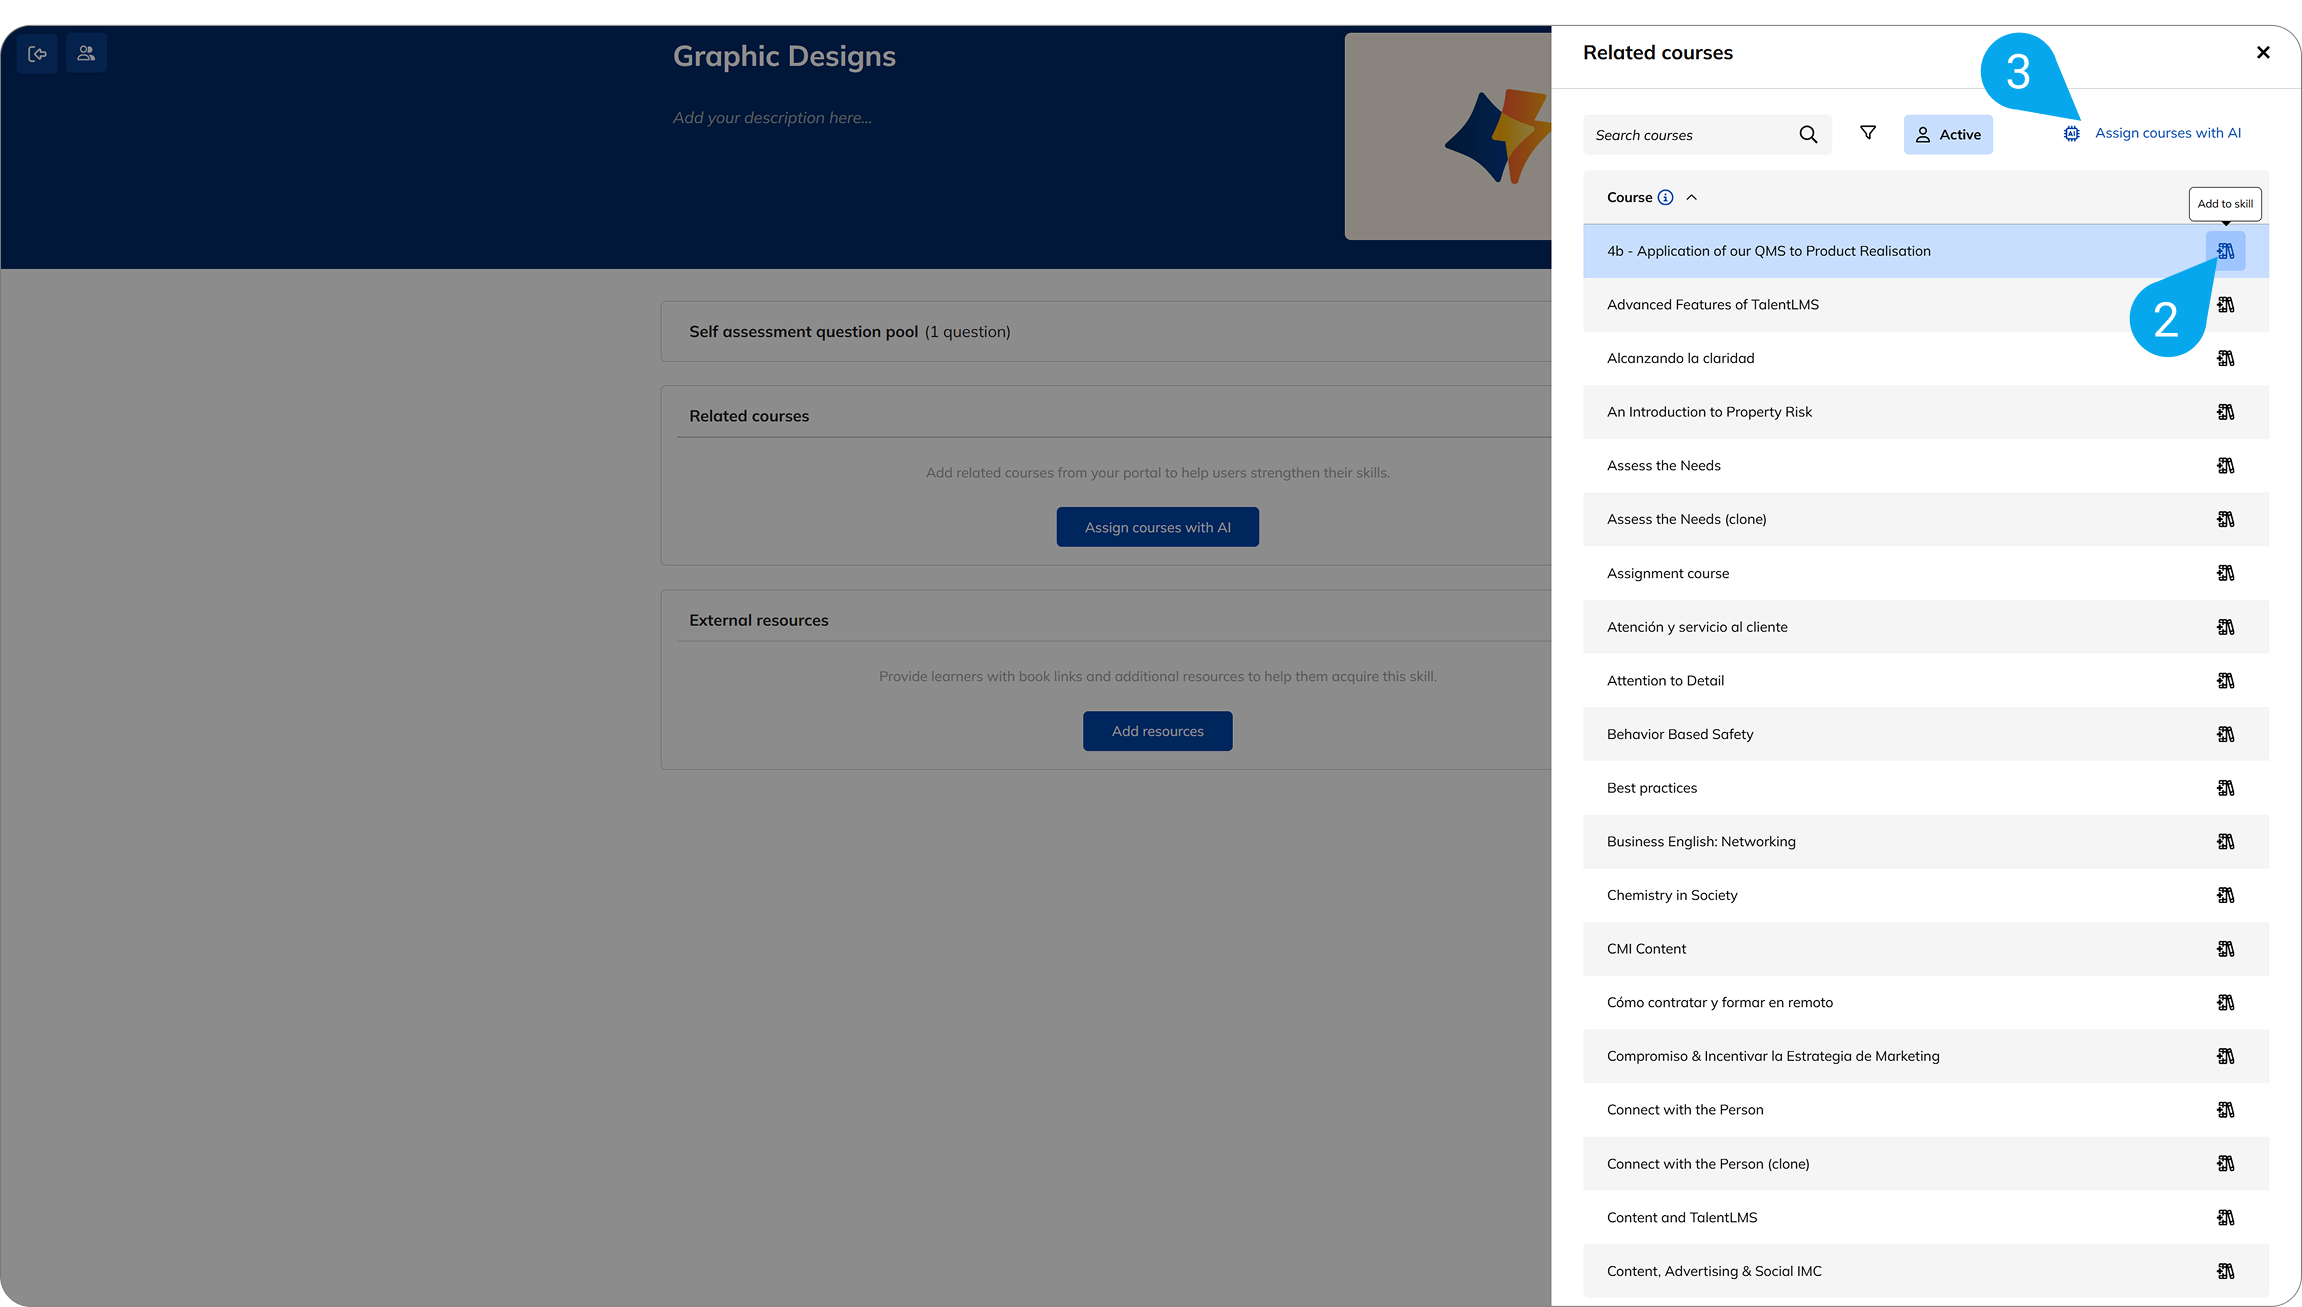
Task: Click 'Assign courses with AI' link in panel
Action: 2166,133
